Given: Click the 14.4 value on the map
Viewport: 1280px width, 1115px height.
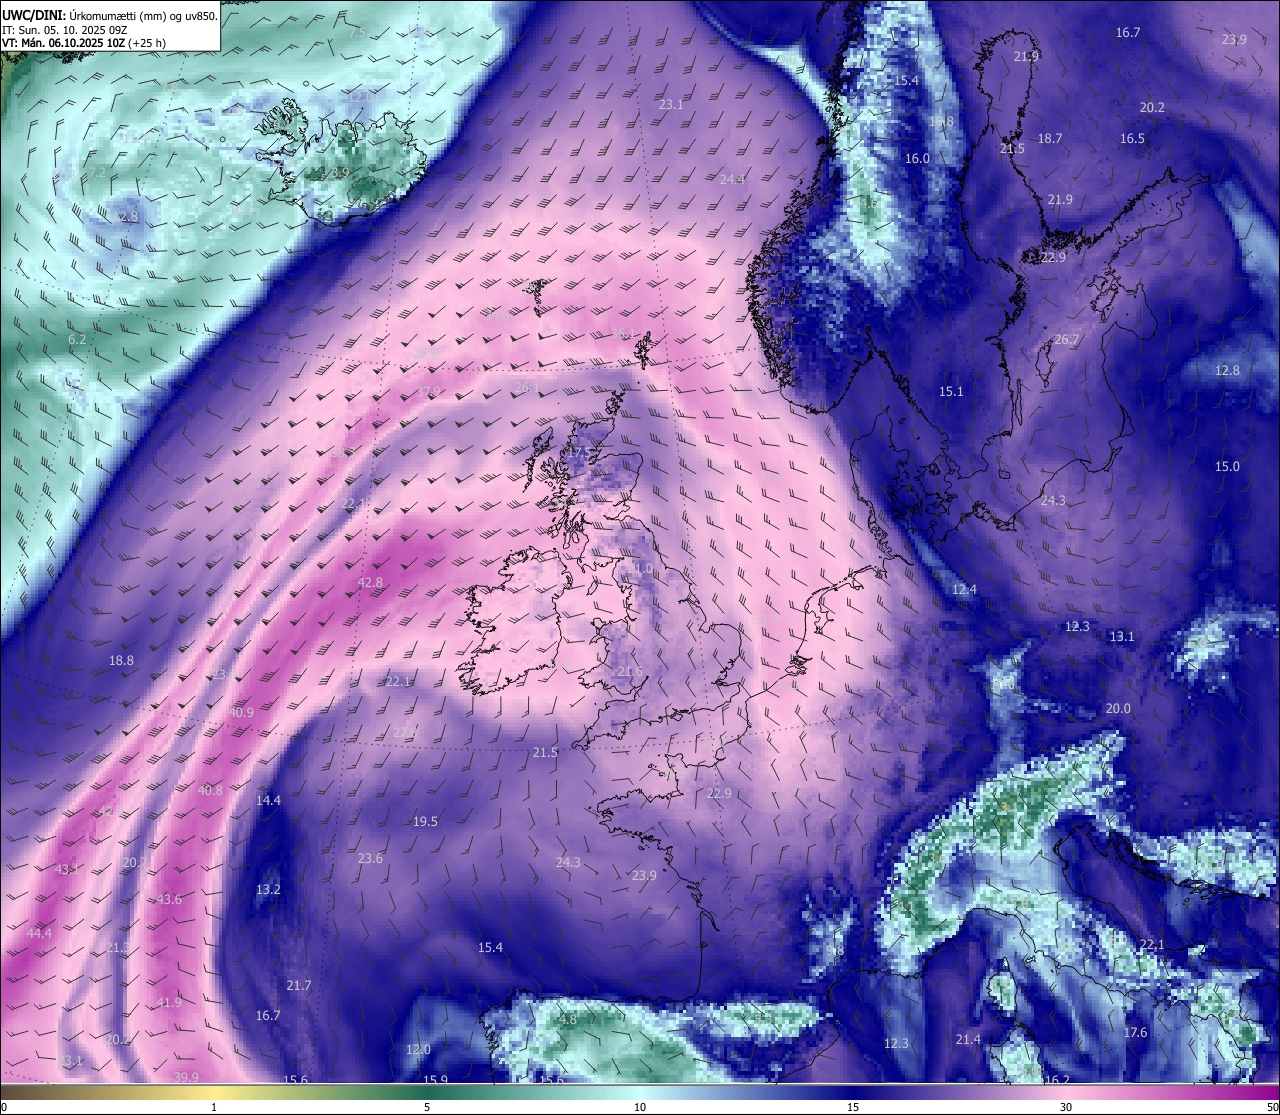Looking at the screenshot, I should point(268,800).
